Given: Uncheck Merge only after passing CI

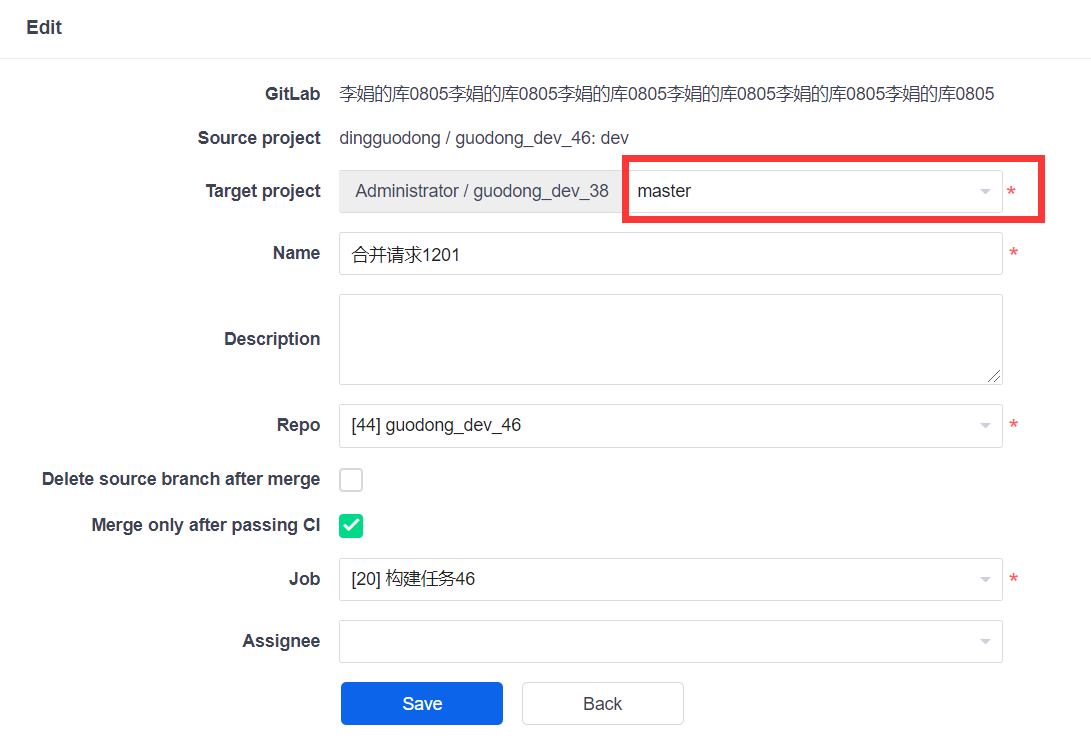Looking at the screenshot, I should click(x=351, y=526).
